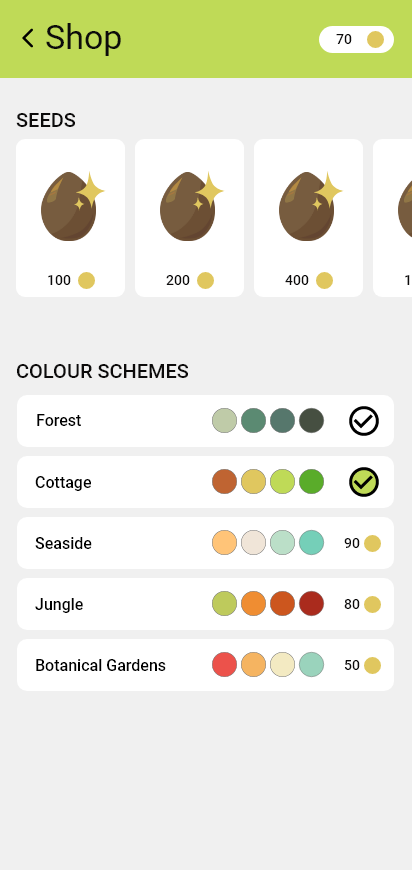Click the Forest scheme label
412x870 pixels.
[59, 421]
